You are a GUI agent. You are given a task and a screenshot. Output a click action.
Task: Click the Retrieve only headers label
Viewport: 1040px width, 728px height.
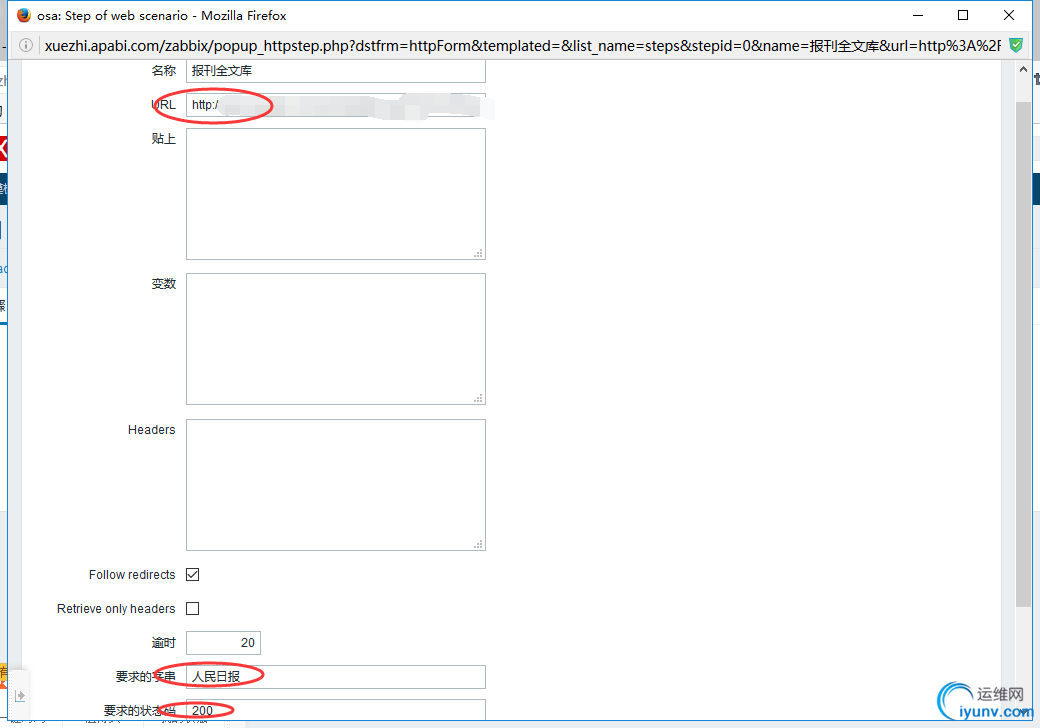[116, 609]
